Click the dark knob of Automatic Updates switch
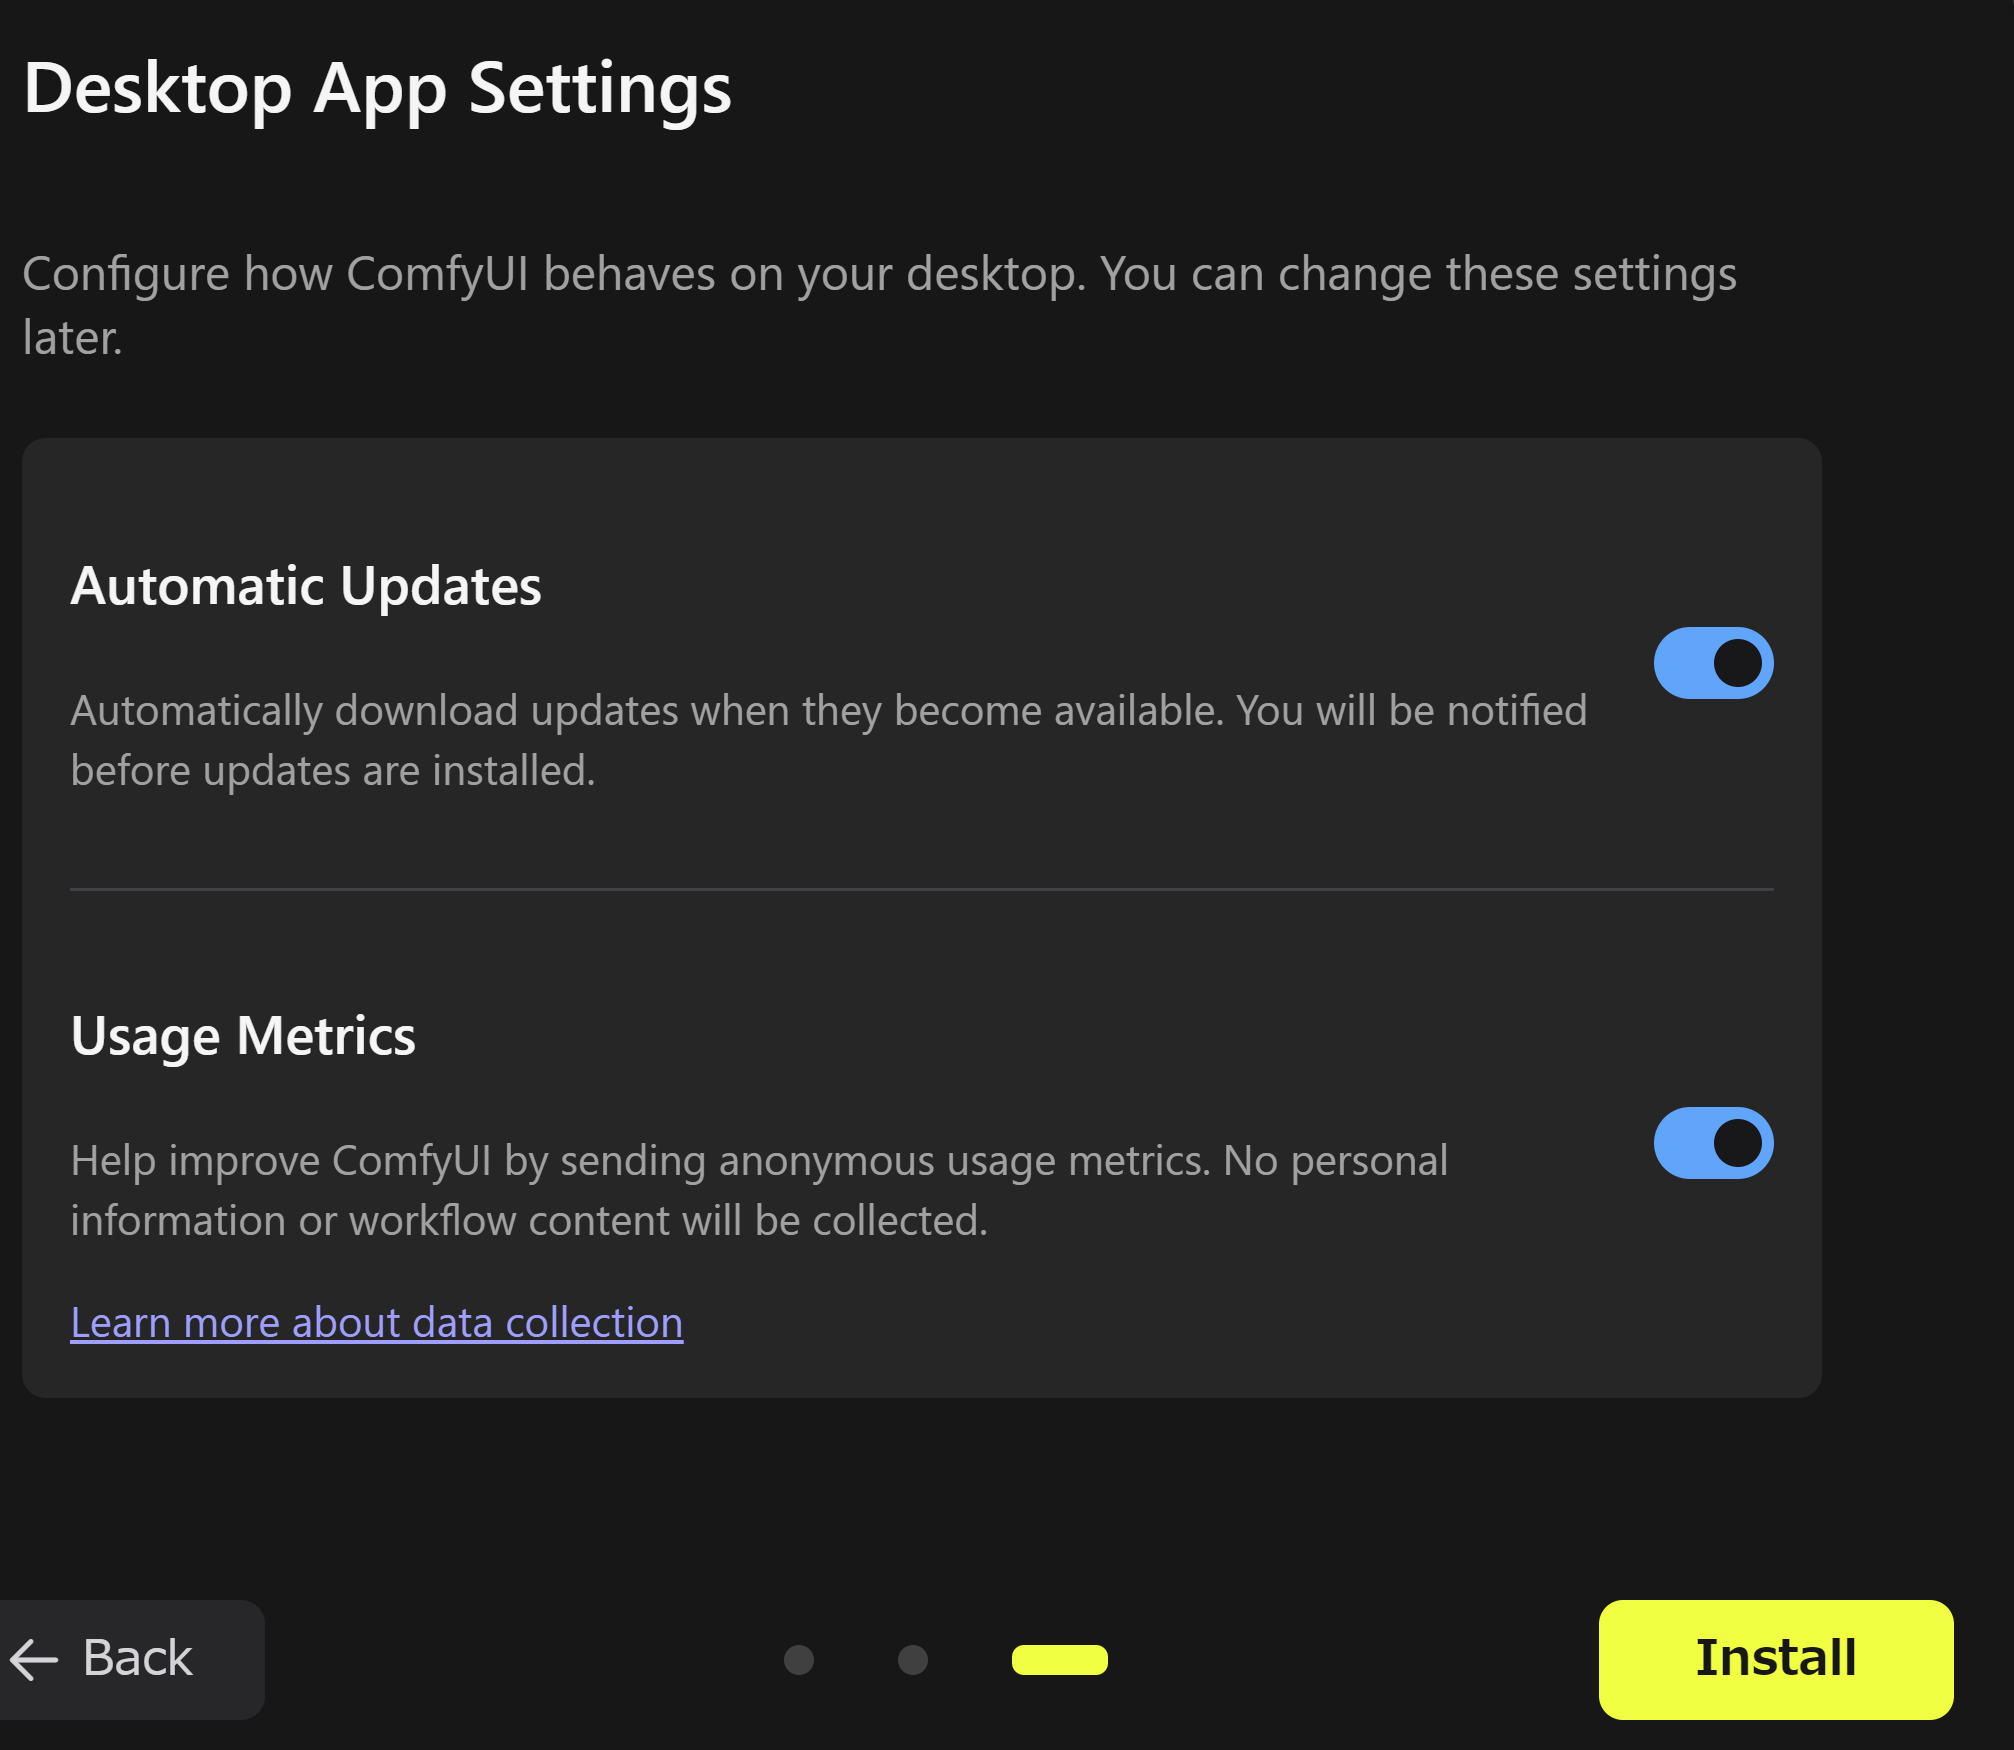 click(1738, 663)
